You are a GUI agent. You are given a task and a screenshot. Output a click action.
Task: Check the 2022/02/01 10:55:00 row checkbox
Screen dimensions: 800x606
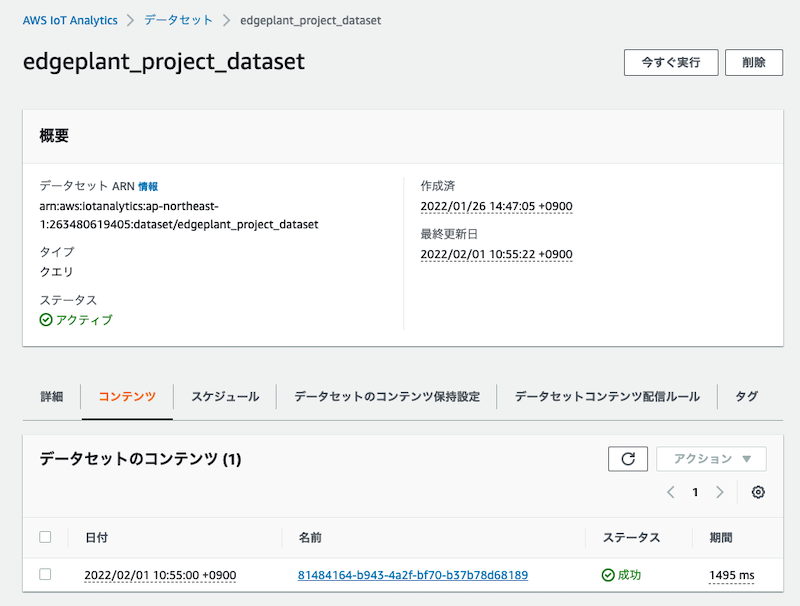tap(45, 574)
